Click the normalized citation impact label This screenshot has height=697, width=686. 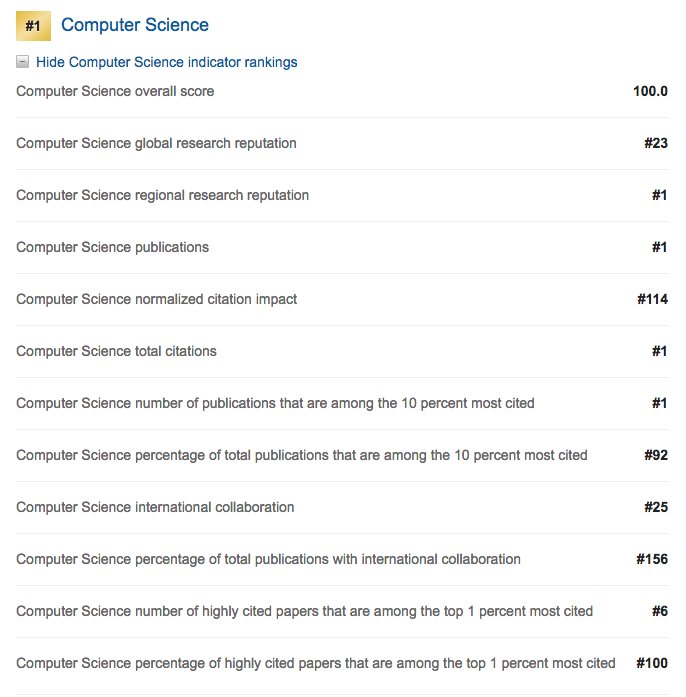[x=156, y=299]
